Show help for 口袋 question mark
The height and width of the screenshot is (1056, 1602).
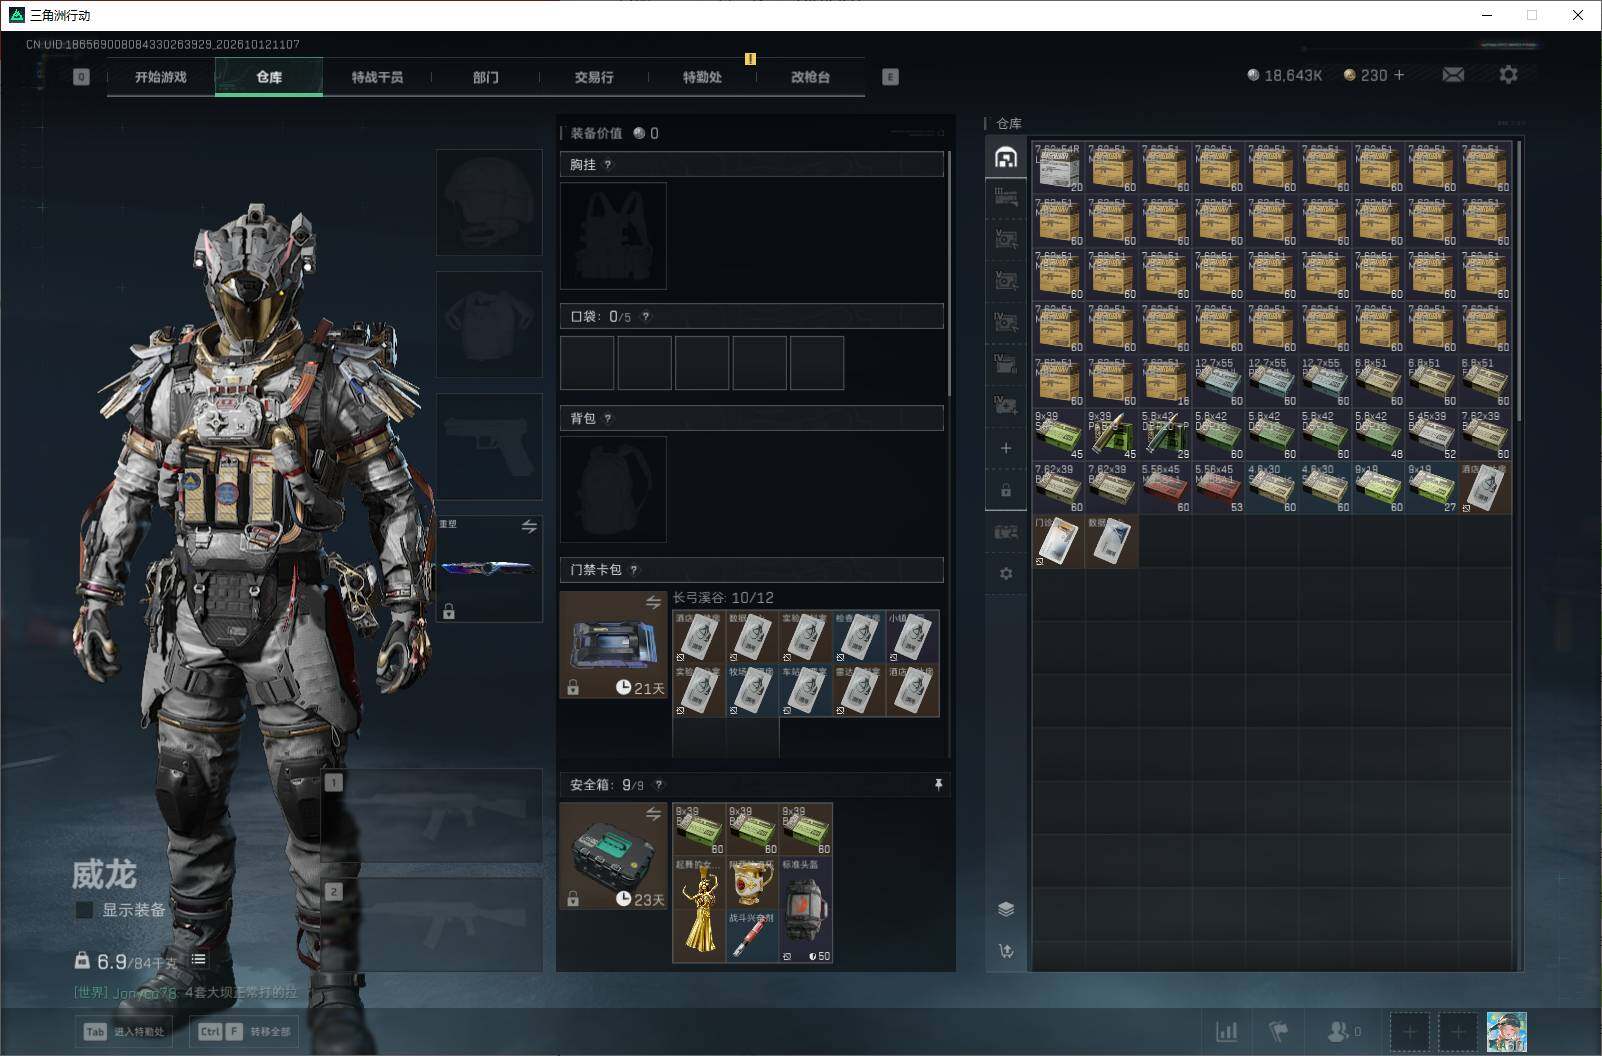point(646,317)
